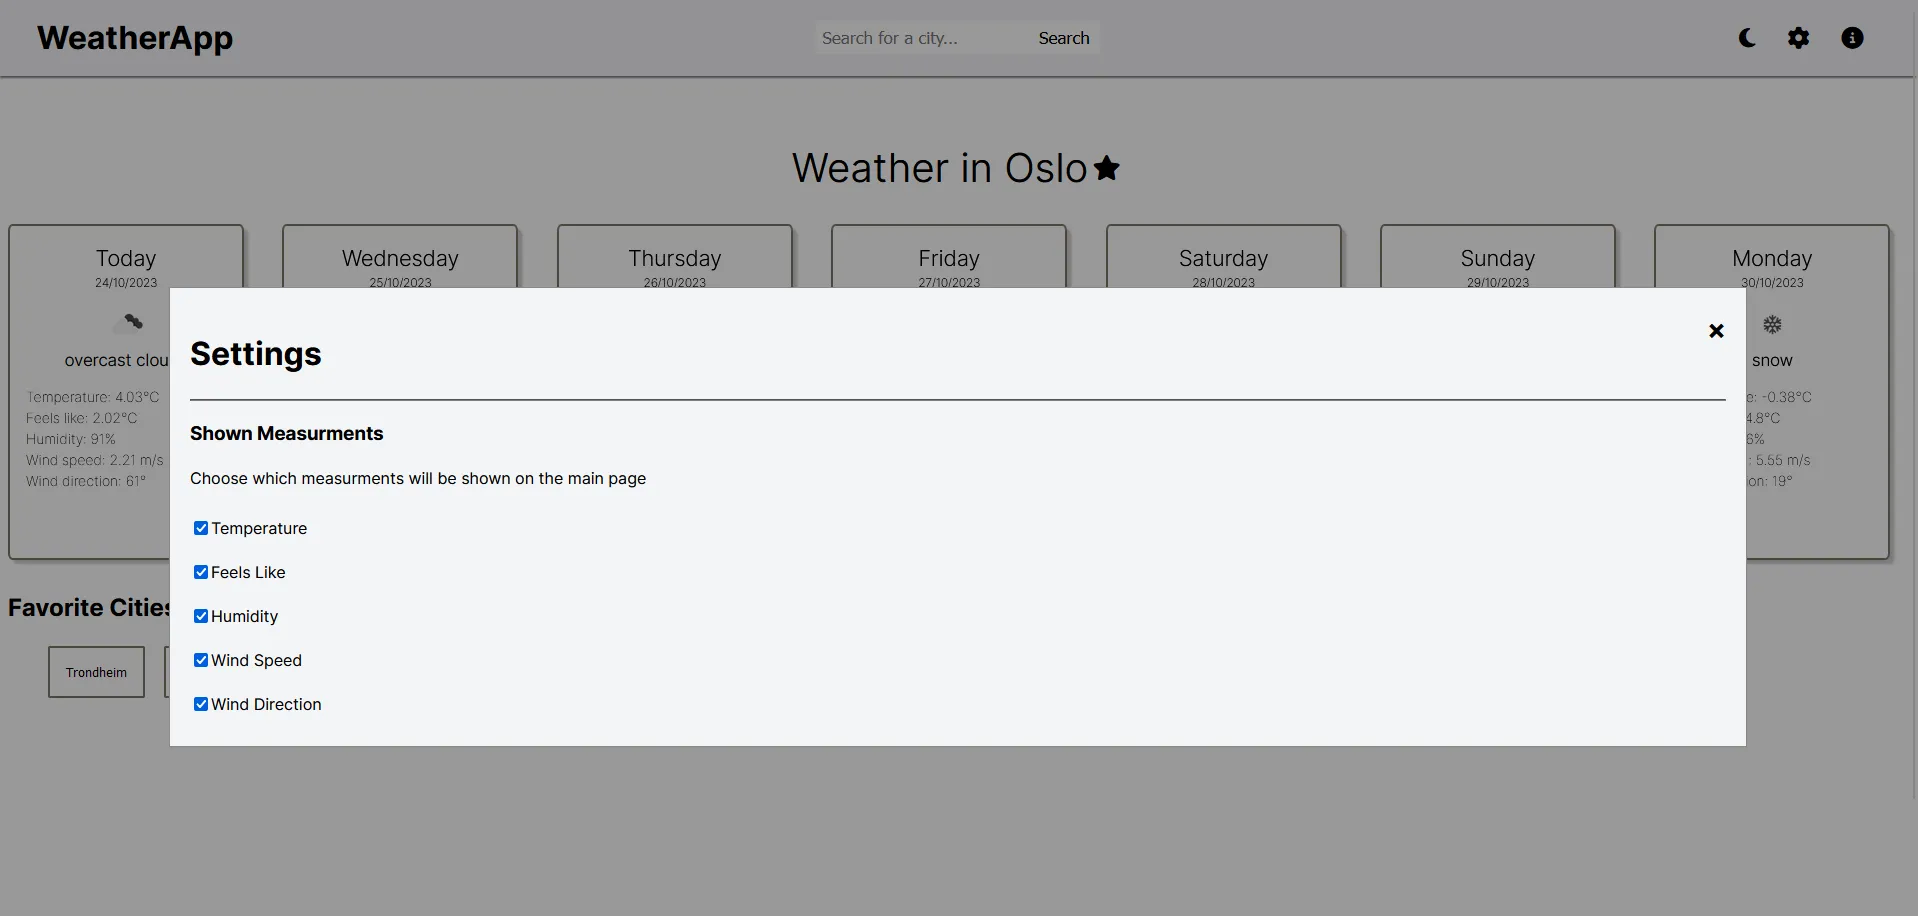Screen dimensions: 1918x916
Task: Select Trondheim from favorite cities
Action: (x=96, y=672)
